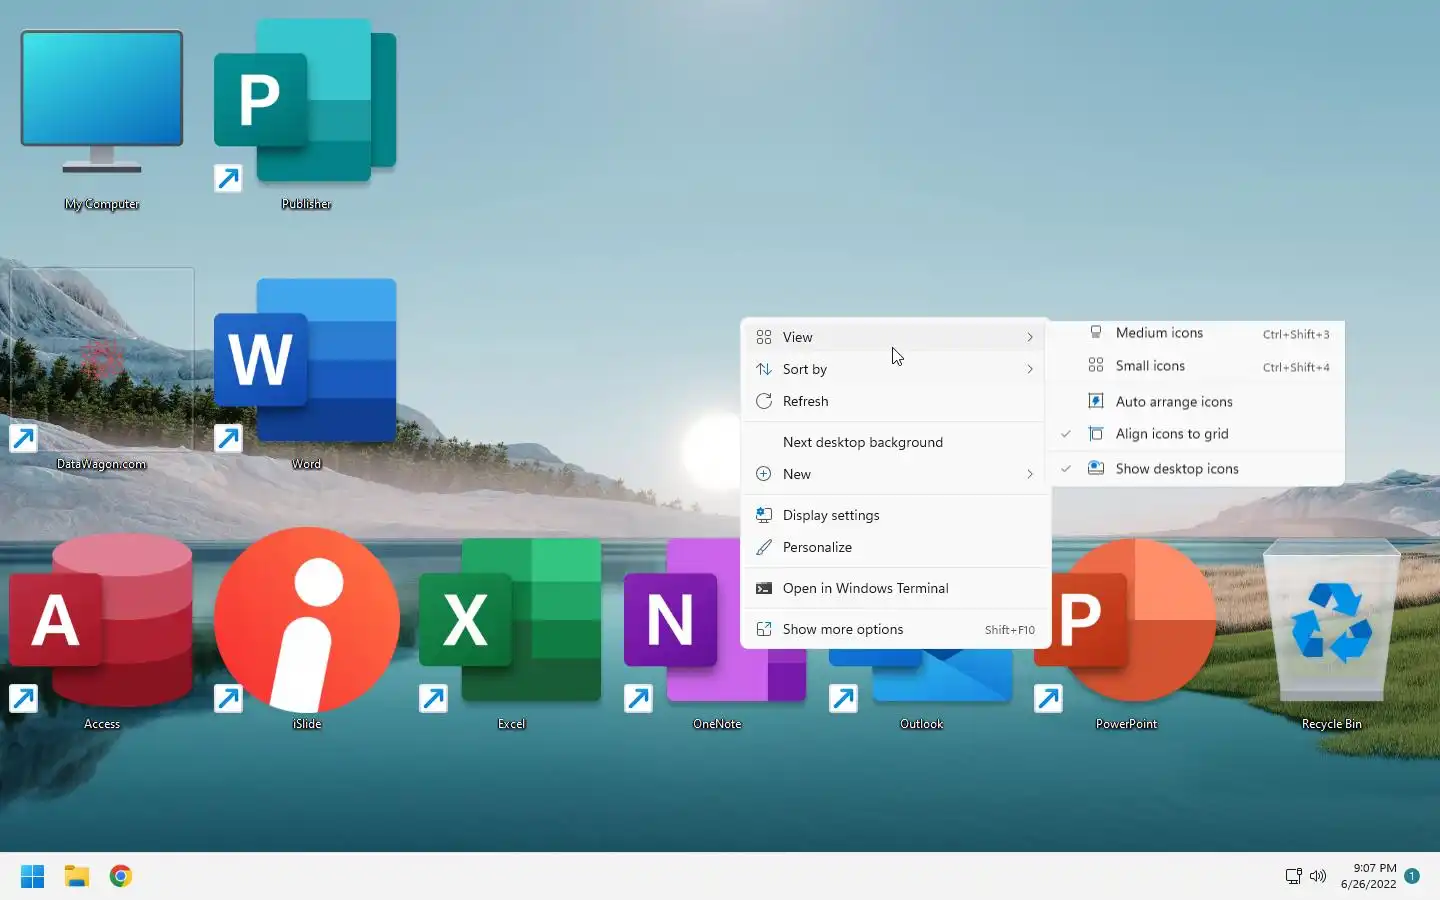
Task: Click the View context menu label
Action: 798,337
